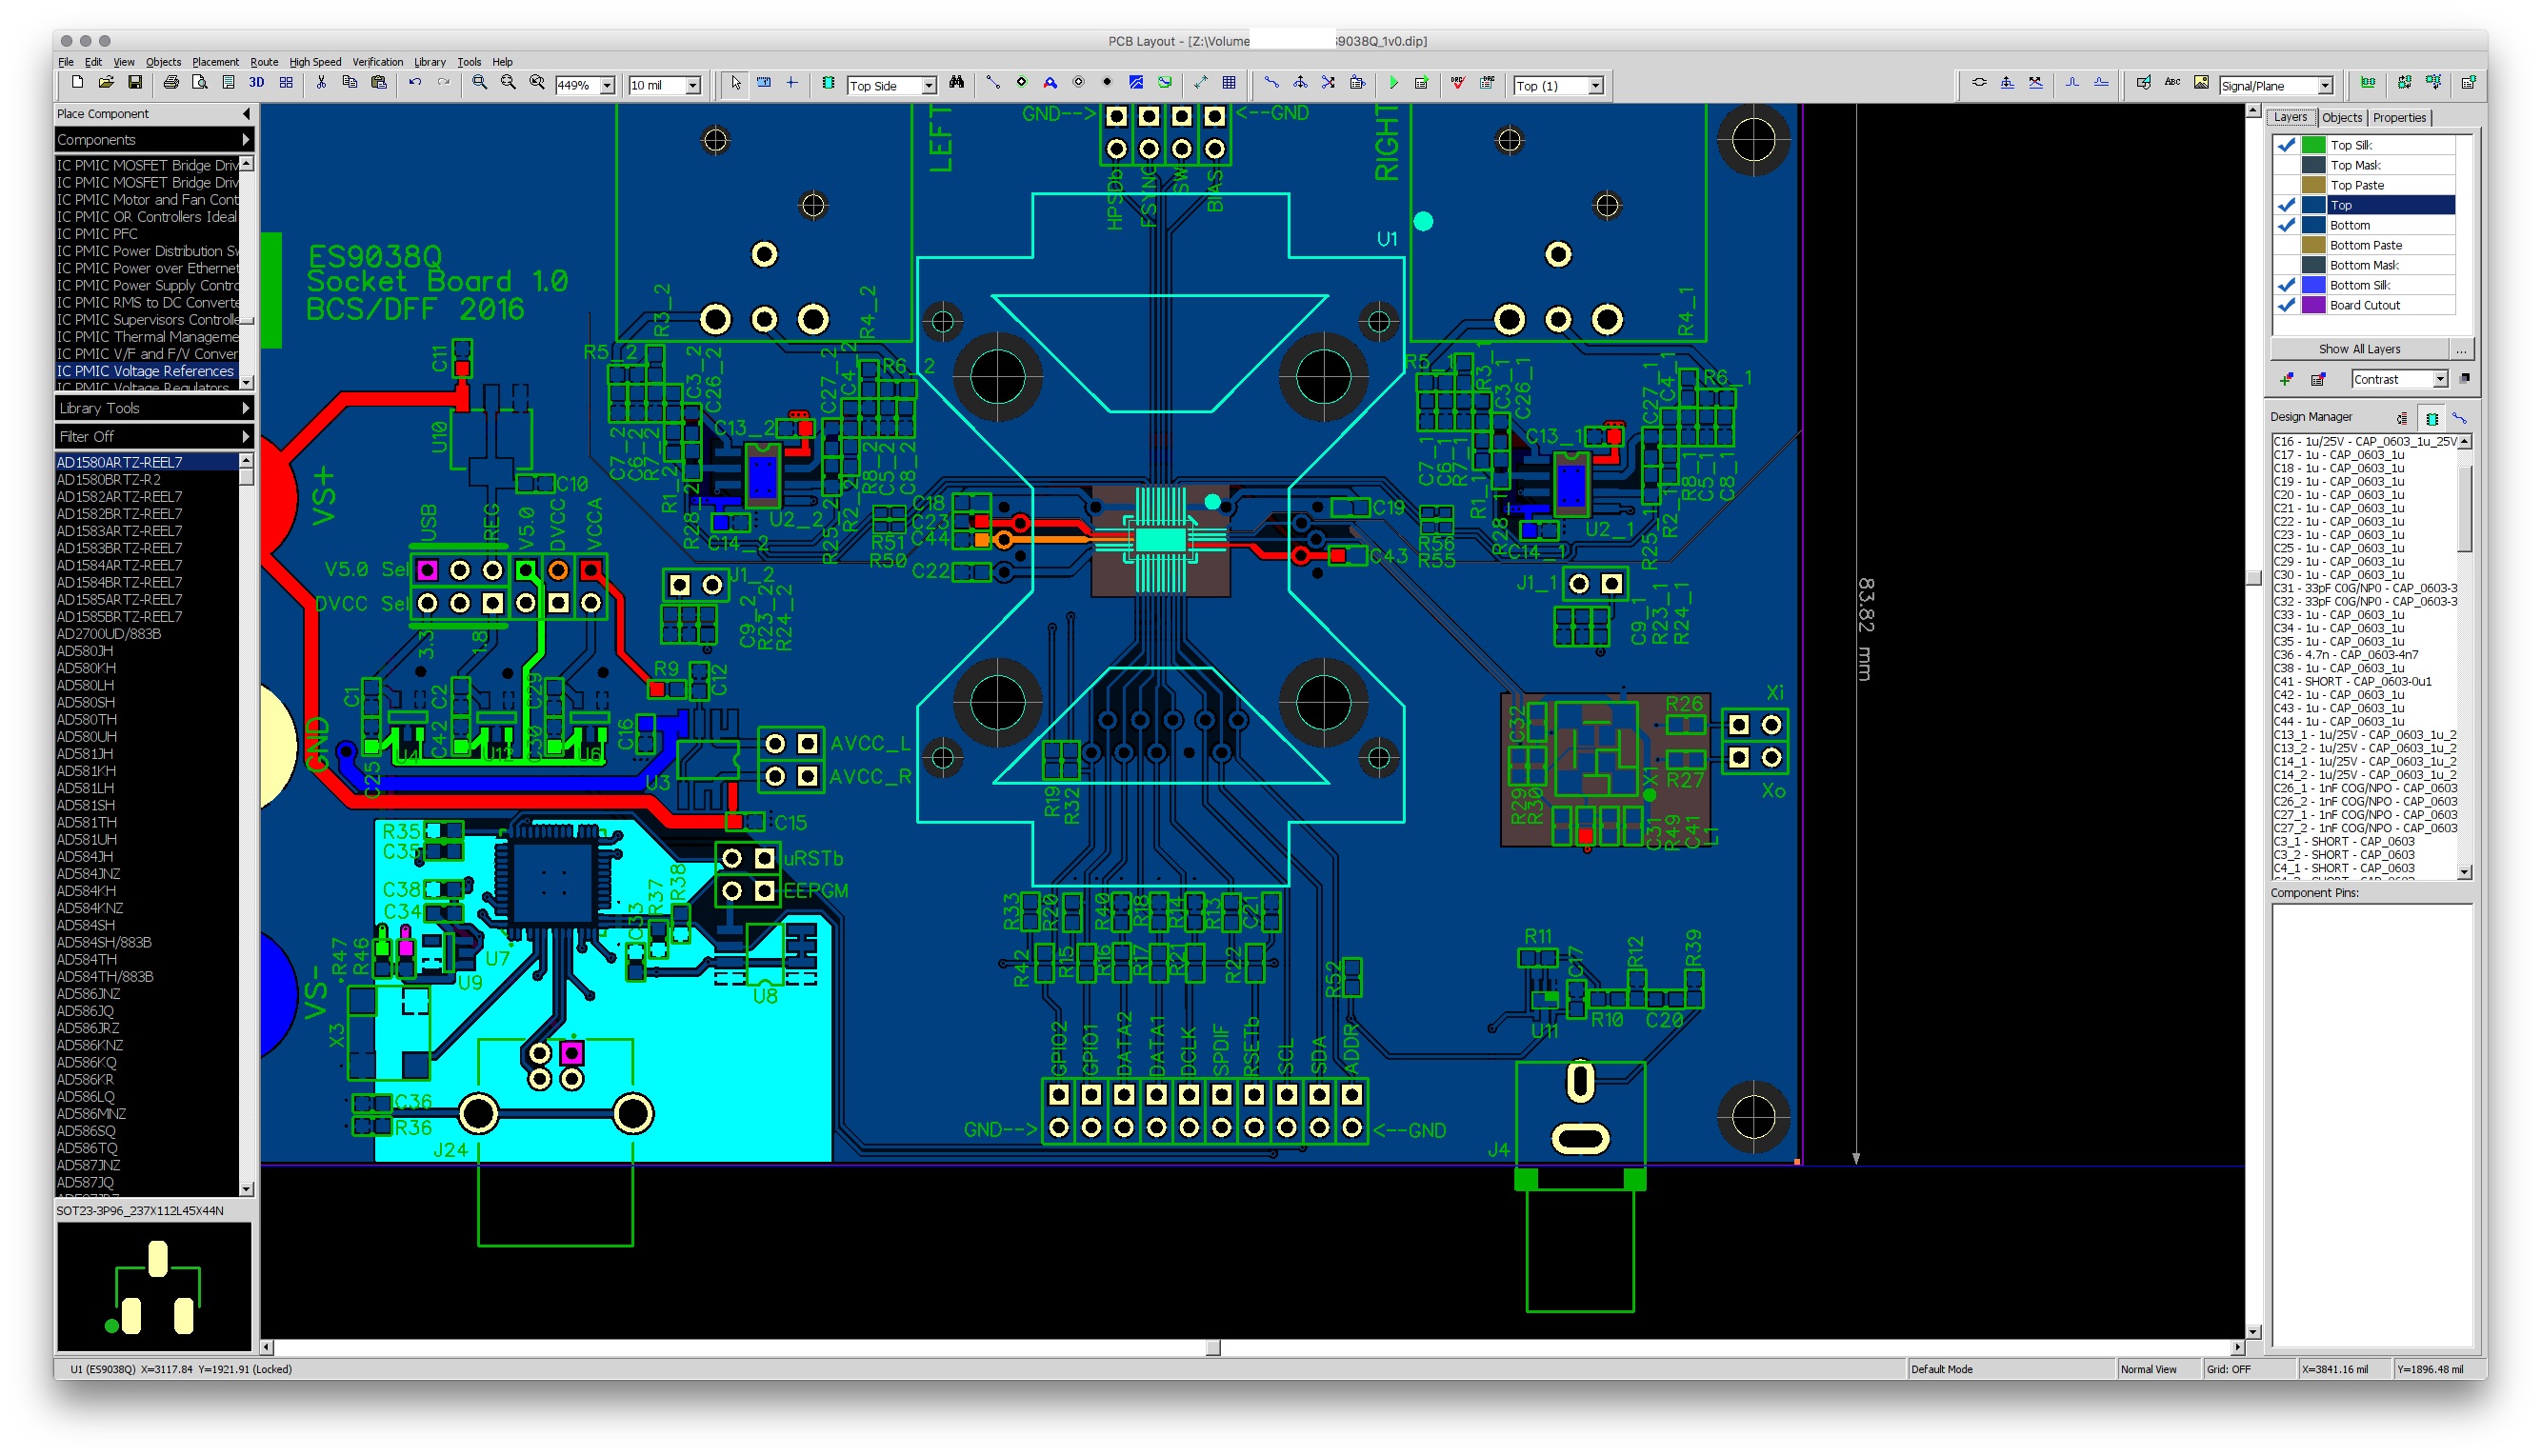The image size is (2541, 1456).
Task: Click the ellipsis button beside Show All Layers
Action: pos(2461,349)
